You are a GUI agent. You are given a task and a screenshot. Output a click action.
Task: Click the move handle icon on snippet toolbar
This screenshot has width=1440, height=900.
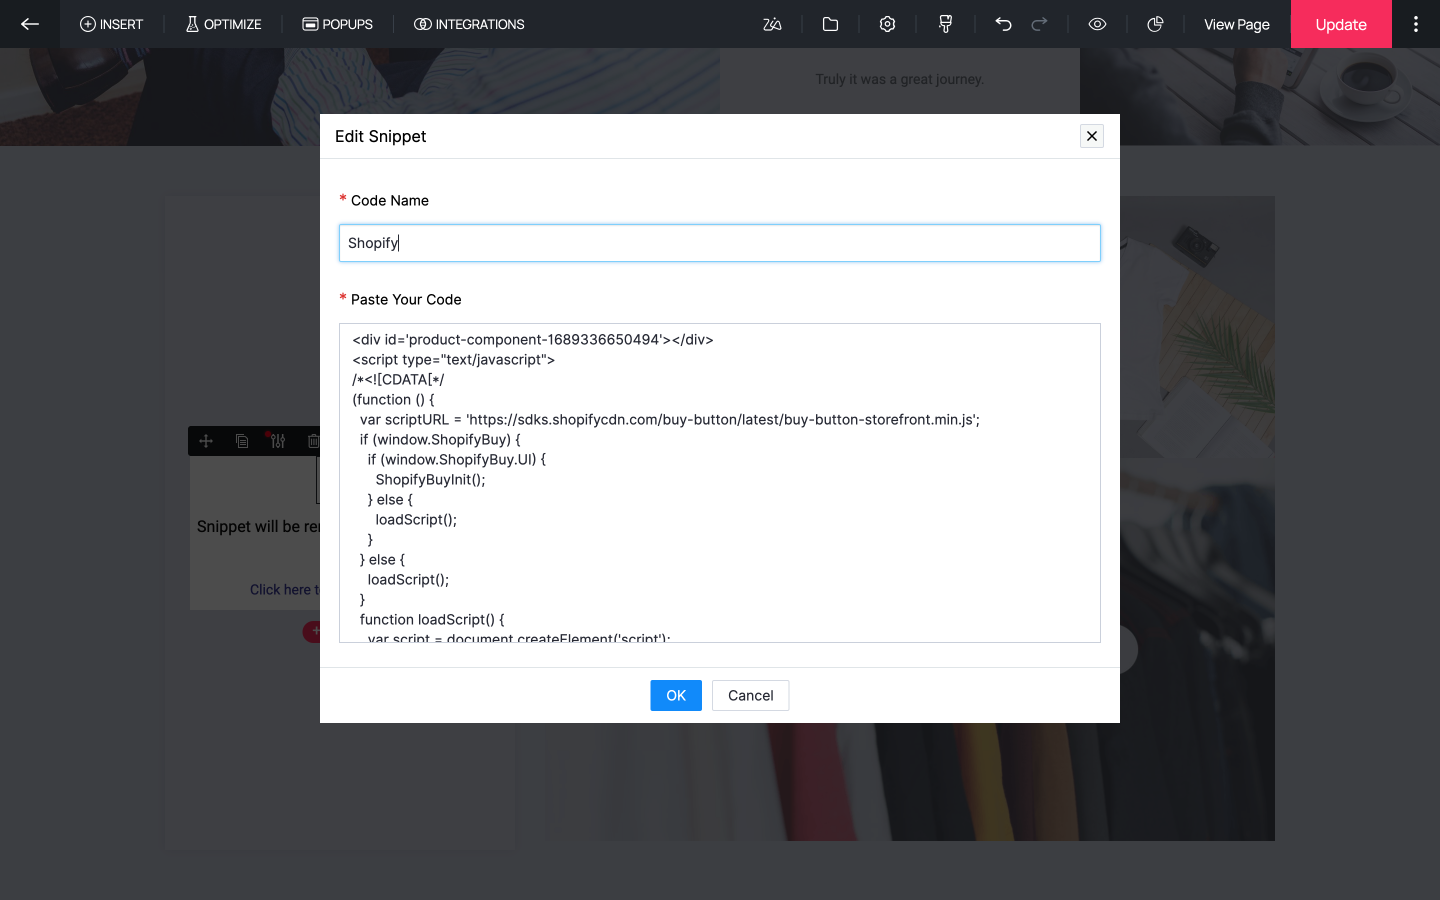point(206,441)
